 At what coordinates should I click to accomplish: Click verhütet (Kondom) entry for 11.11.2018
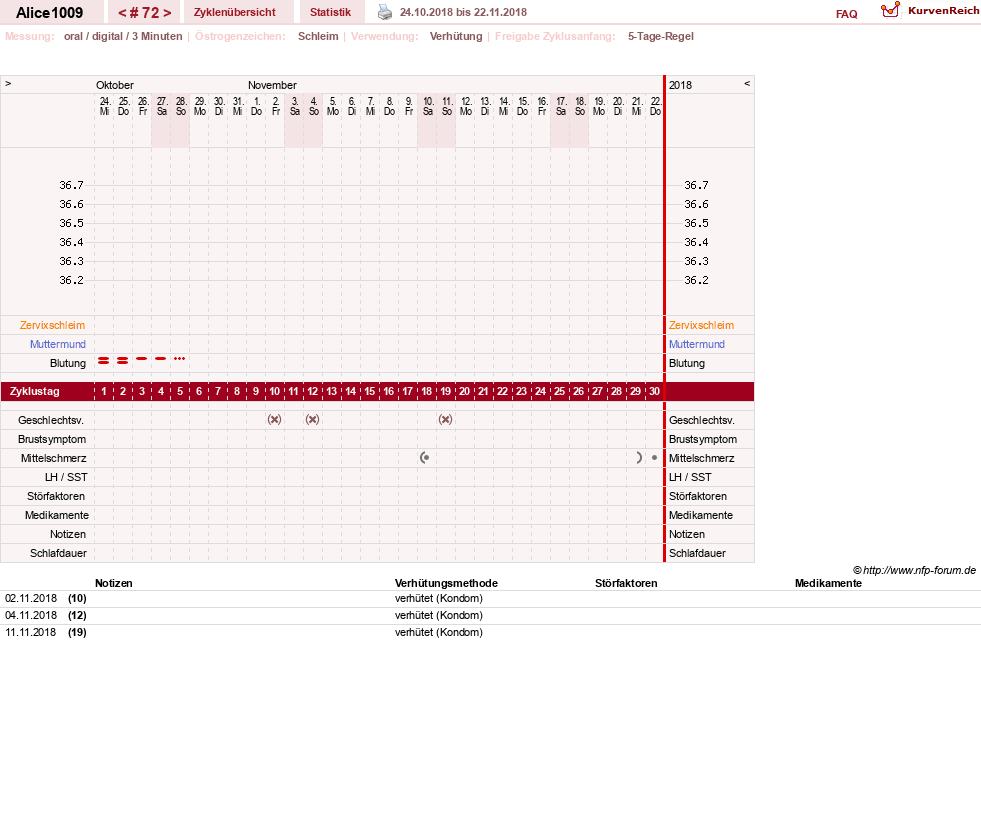coord(439,632)
